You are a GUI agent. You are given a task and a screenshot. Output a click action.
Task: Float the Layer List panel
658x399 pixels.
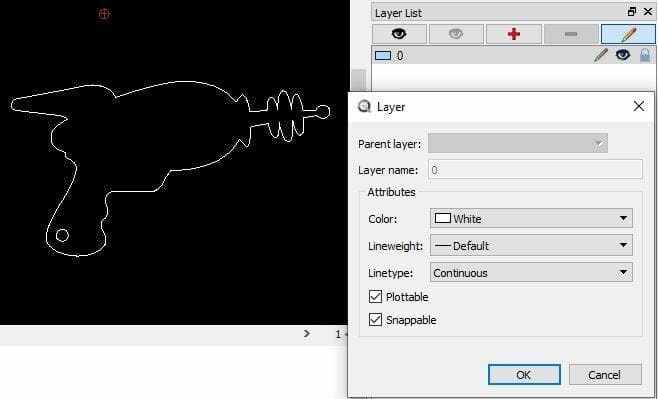632,12
